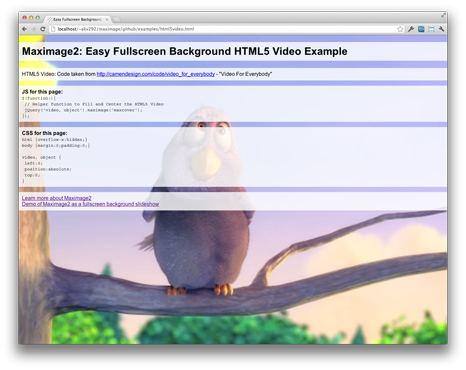Open the Learn more about Maximage2 link
Viewport: 466px width, 370px height.
(x=56, y=198)
